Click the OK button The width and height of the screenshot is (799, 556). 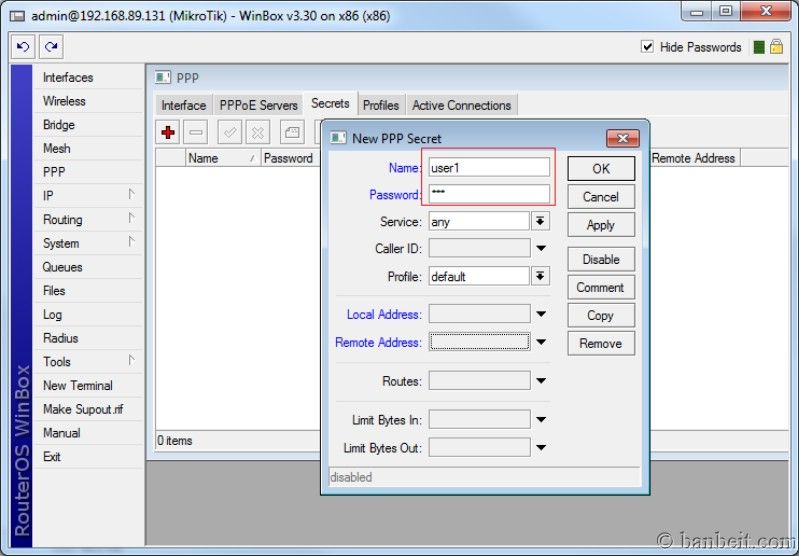coord(601,169)
